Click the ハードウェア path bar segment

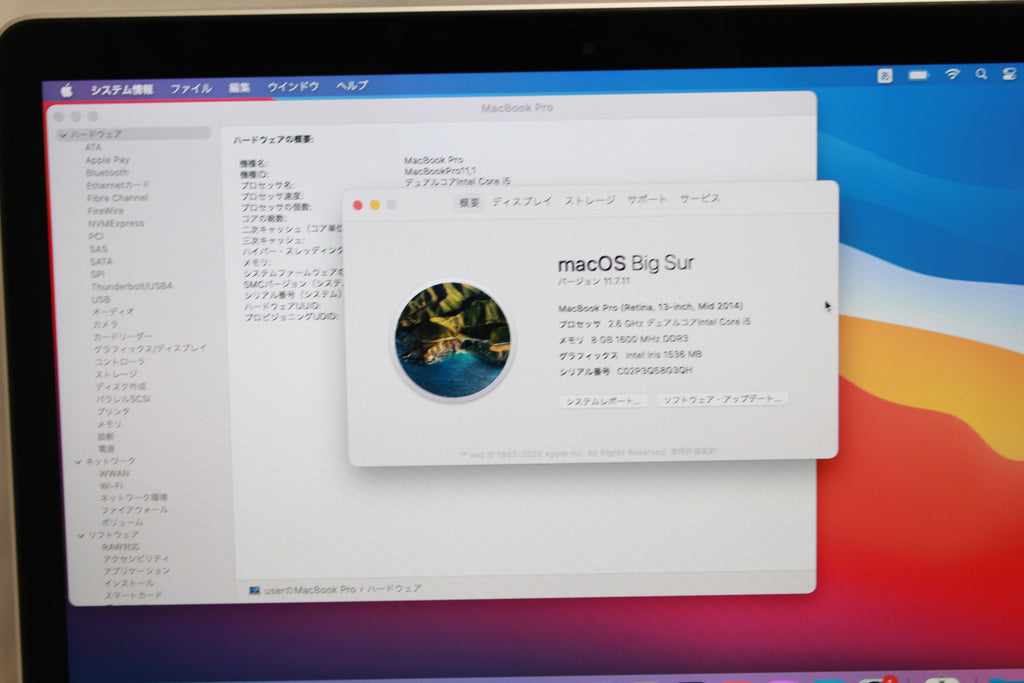[394, 589]
